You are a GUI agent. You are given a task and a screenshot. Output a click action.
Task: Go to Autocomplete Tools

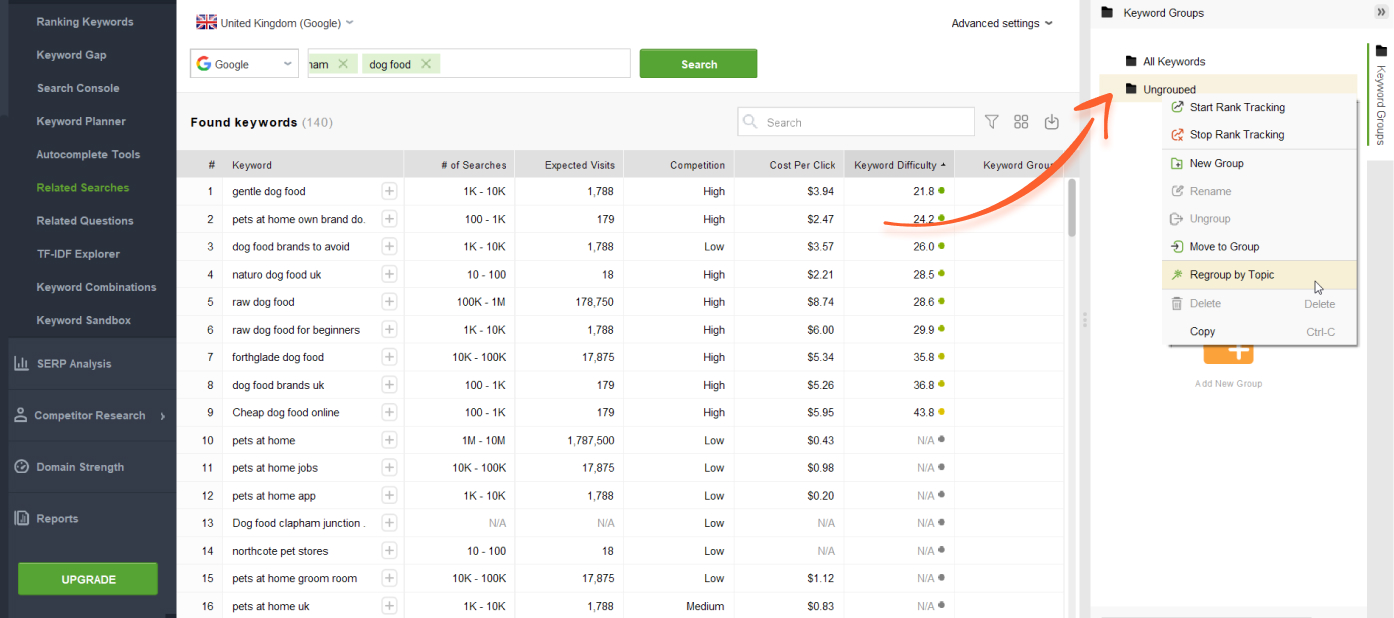pos(88,155)
